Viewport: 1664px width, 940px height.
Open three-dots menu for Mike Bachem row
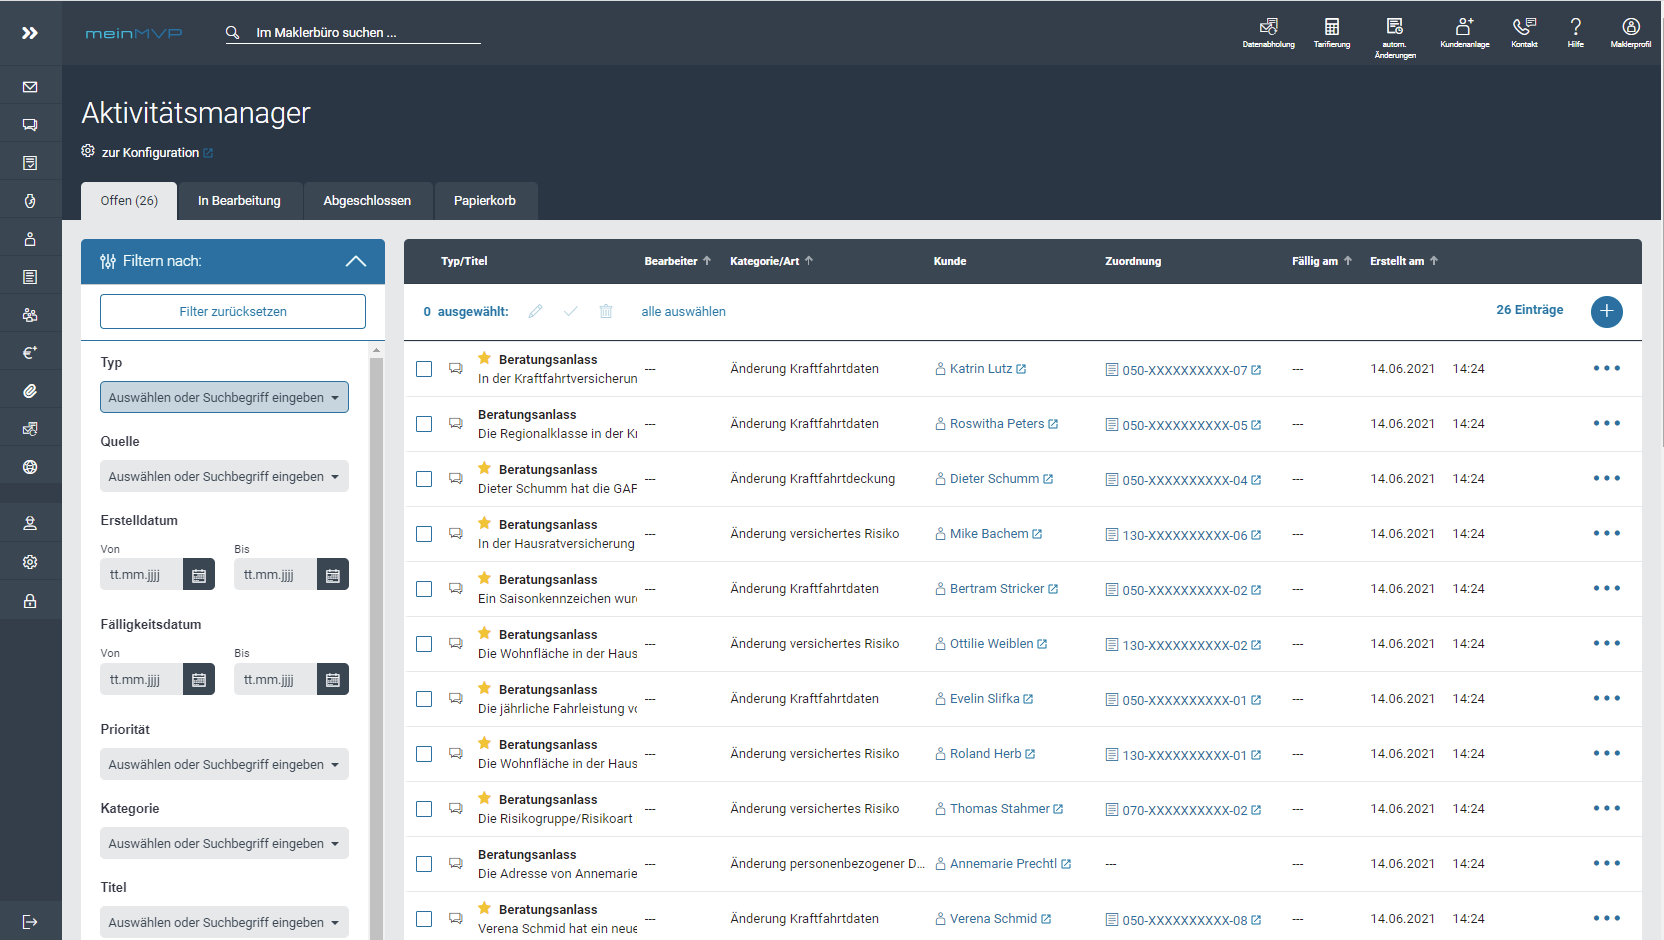point(1607,533)
